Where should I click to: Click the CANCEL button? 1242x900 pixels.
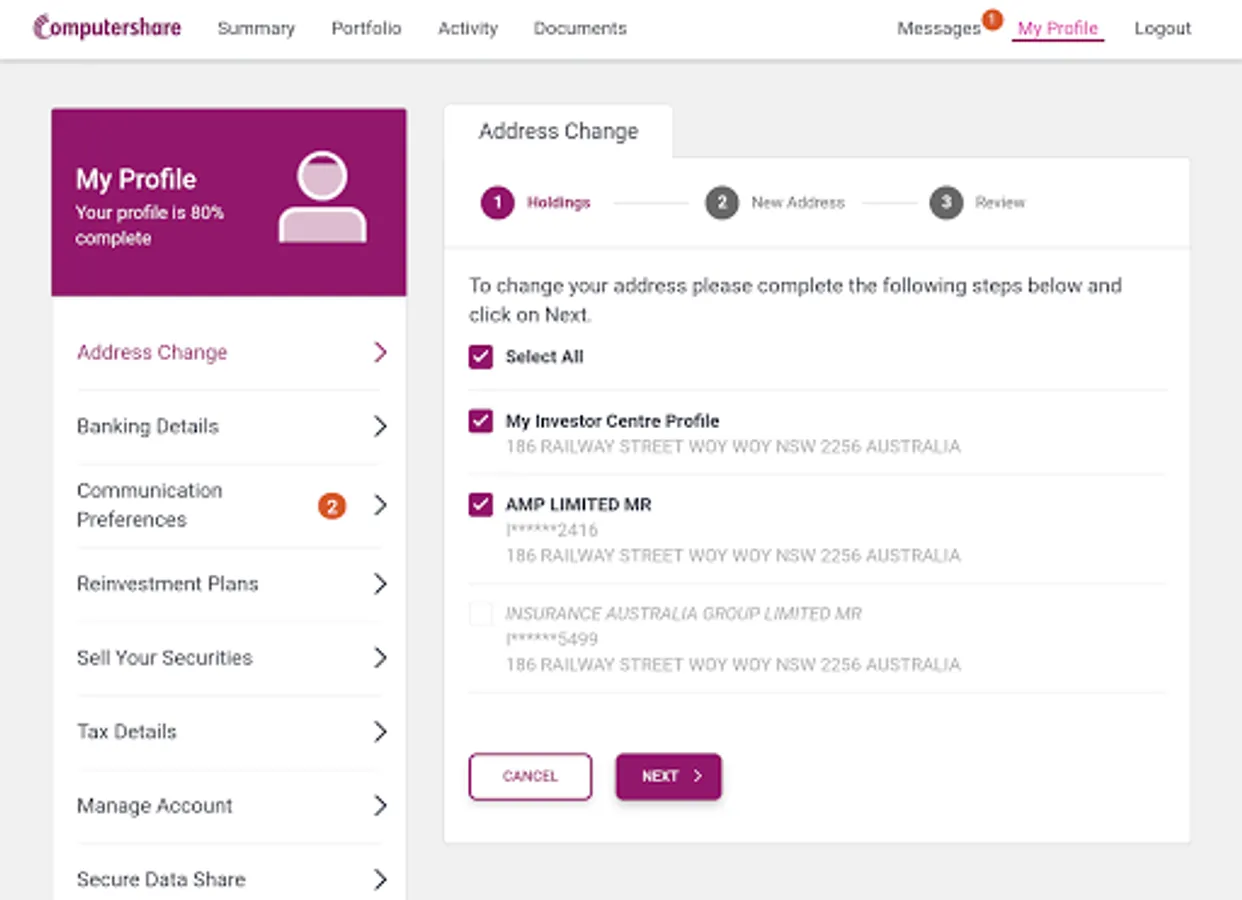coord(530,776)
